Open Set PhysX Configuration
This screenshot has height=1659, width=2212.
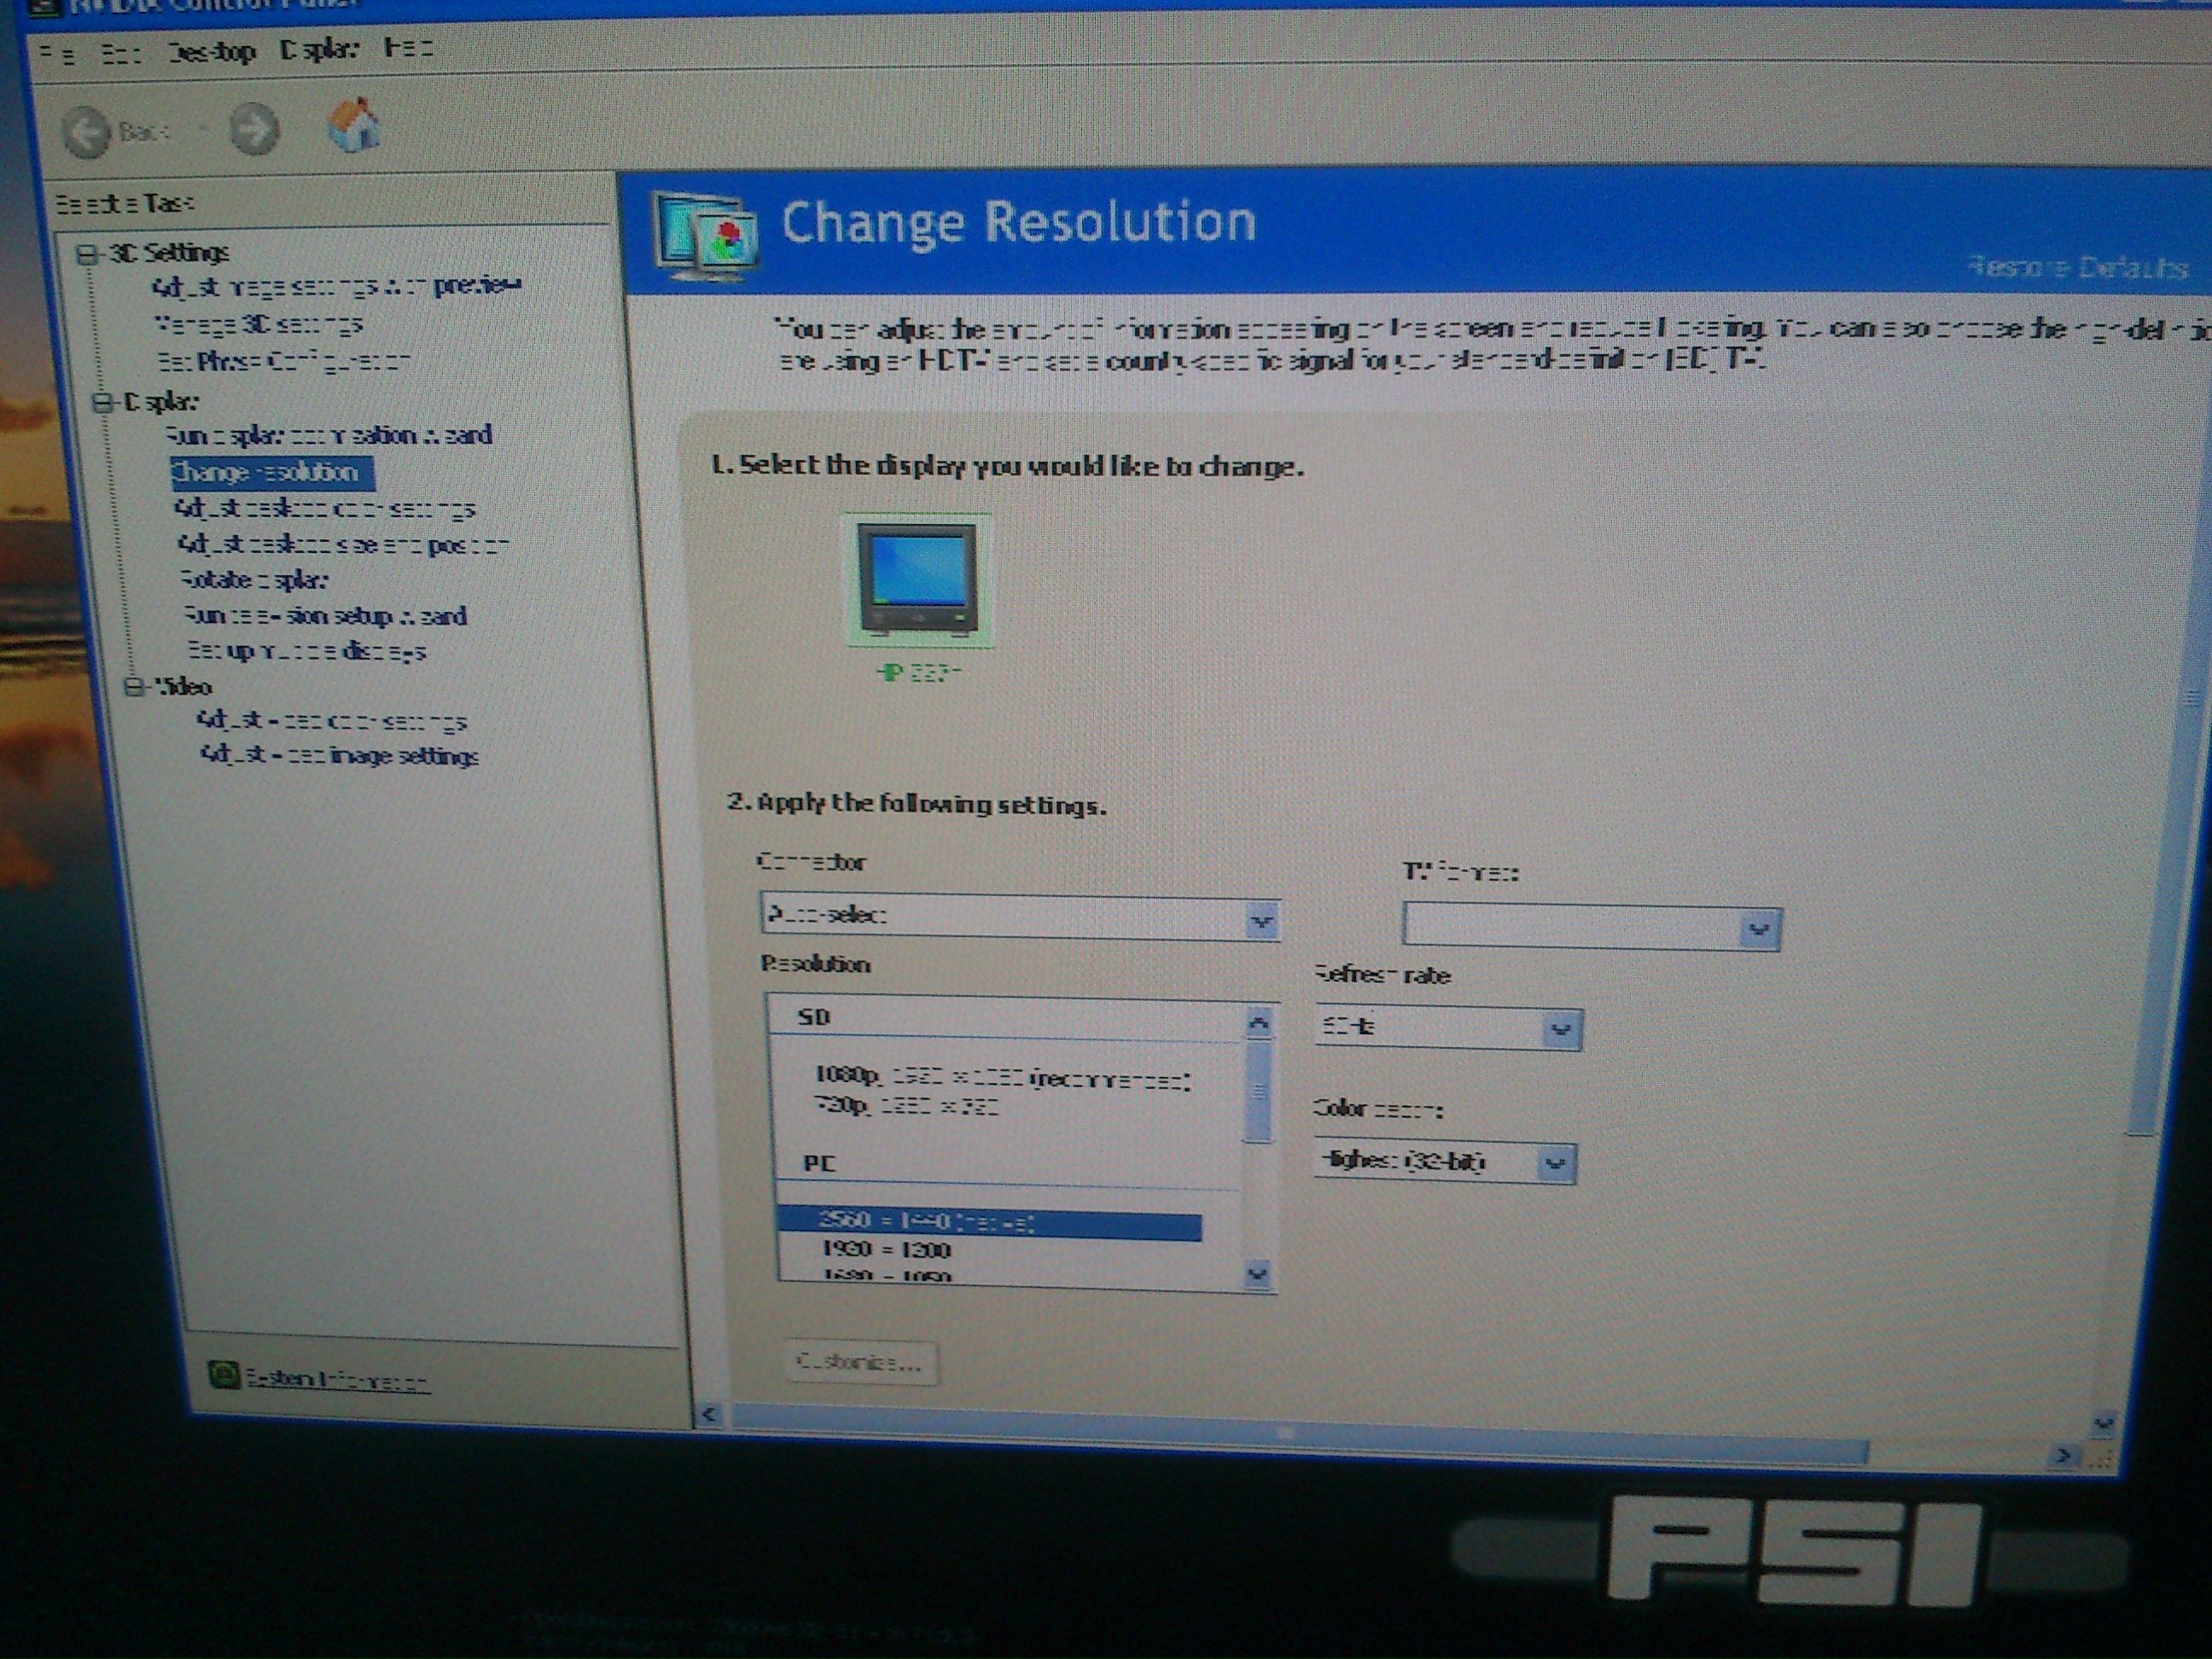(284, 361)
